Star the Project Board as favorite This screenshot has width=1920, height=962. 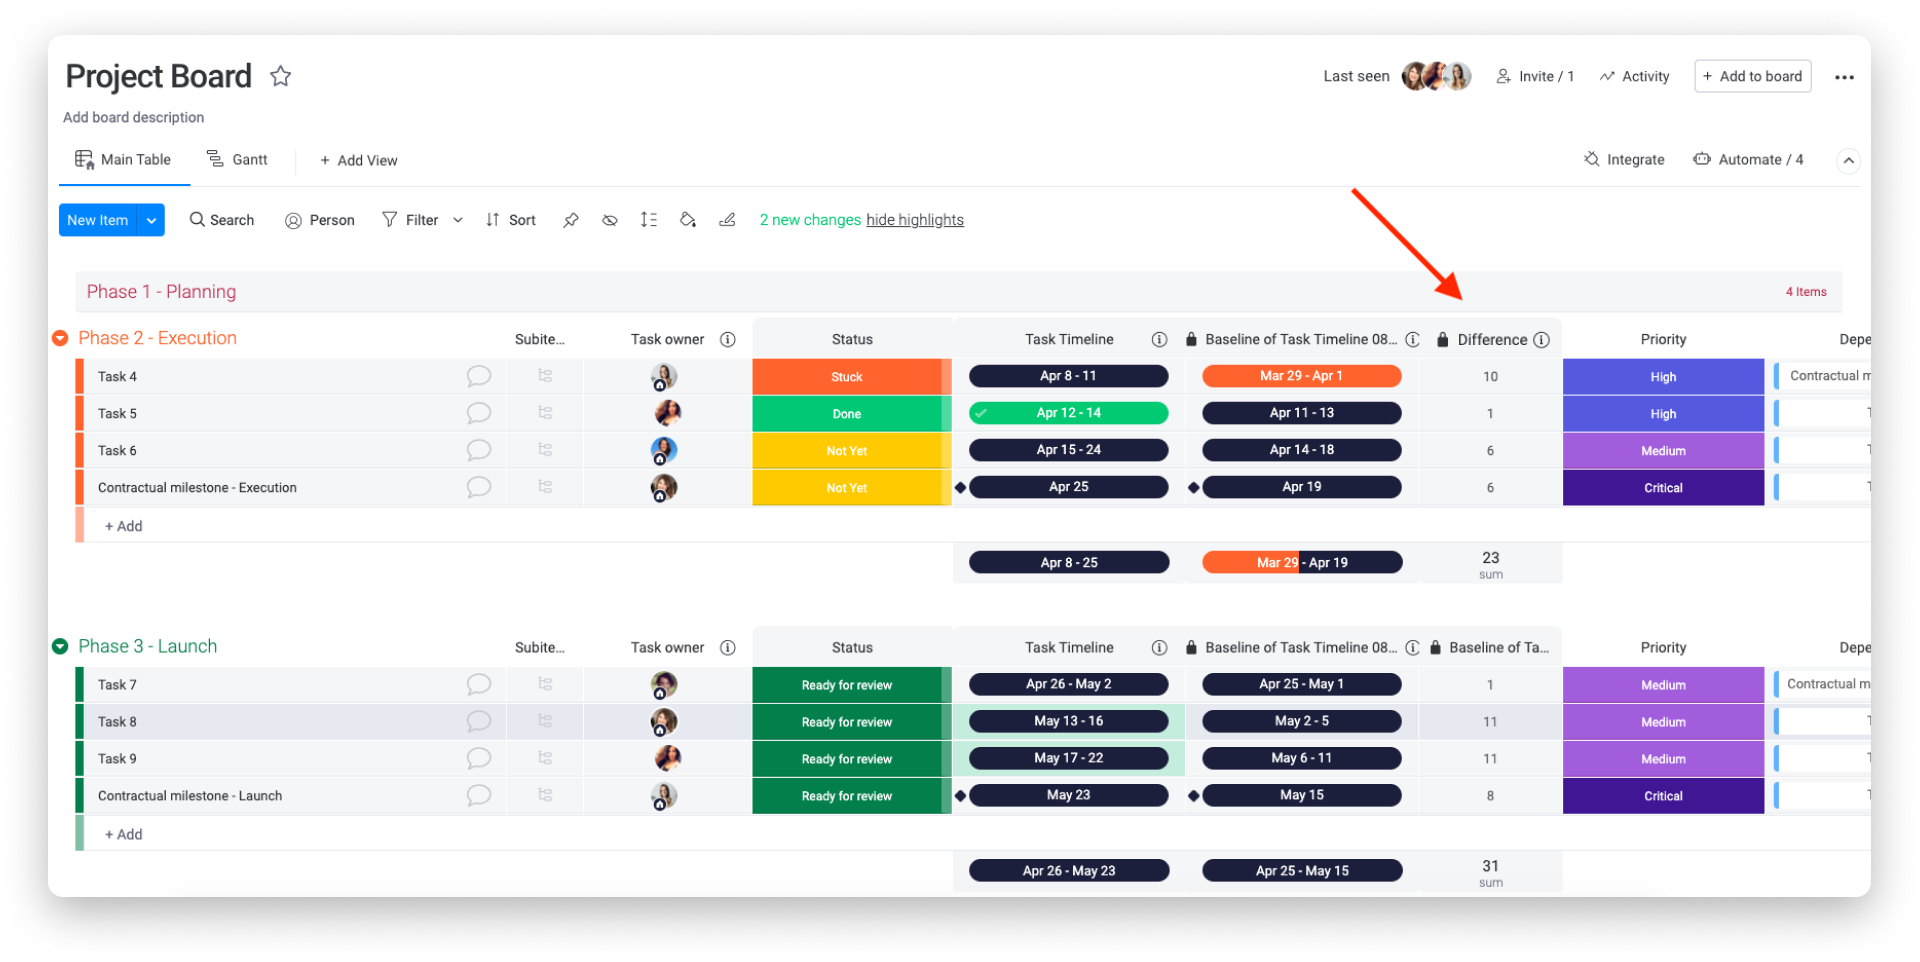(281, 76)
